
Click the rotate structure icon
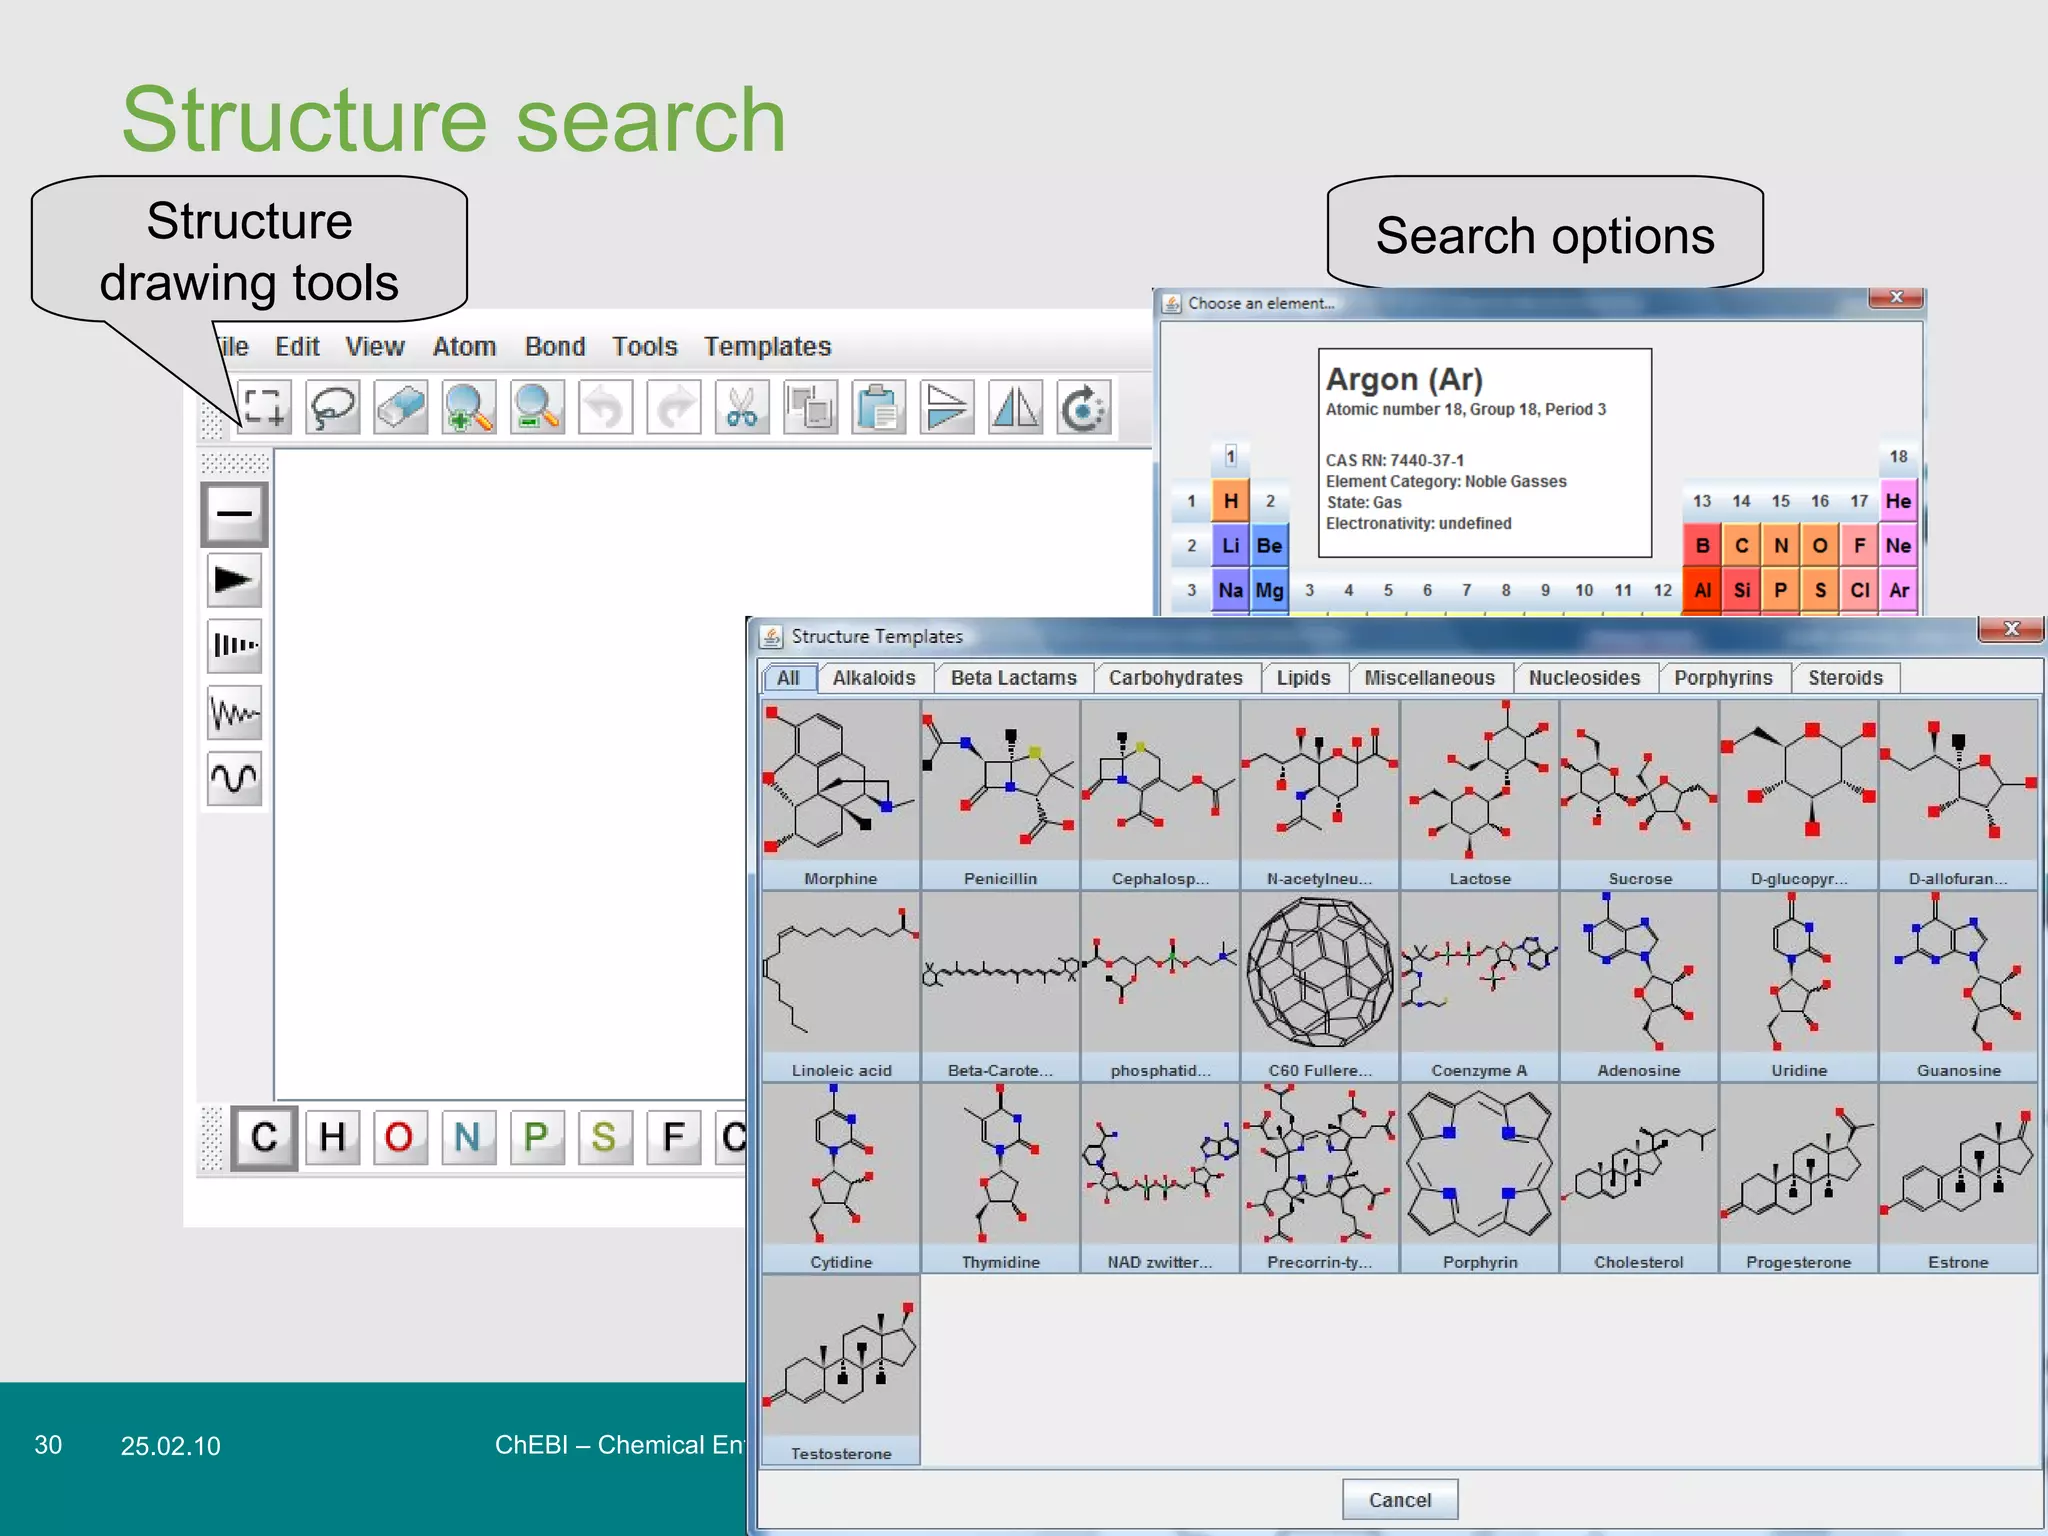pos(1083,408)
